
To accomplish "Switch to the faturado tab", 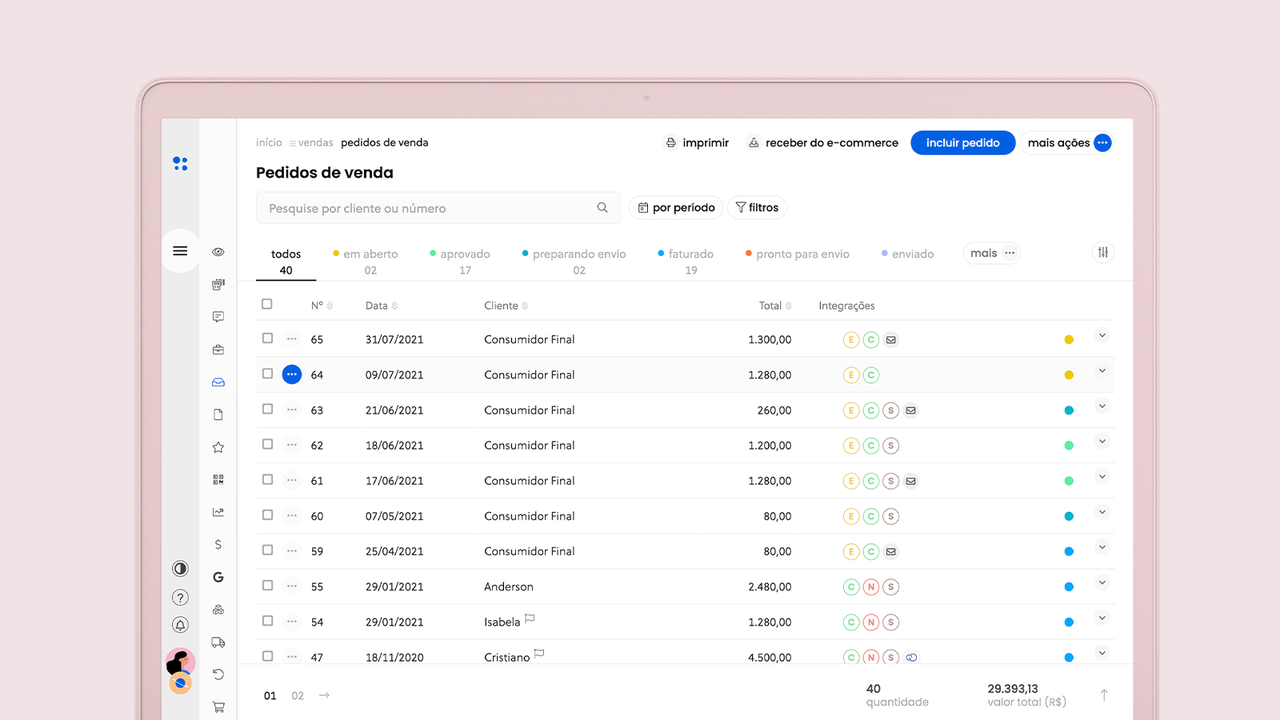I will click(686, 262).
